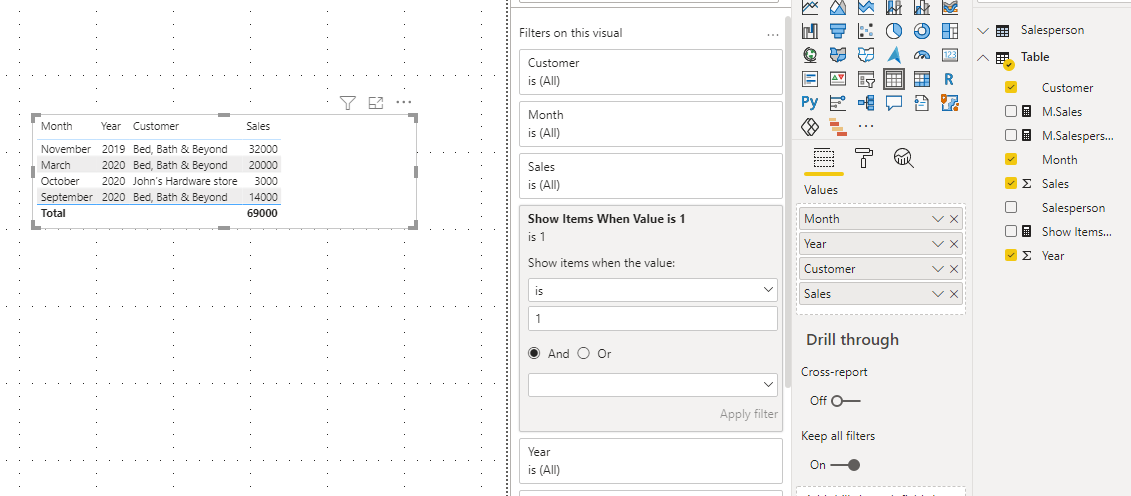Image resolution: width=1131 pixels, height=496 pixels.
Task: Select the Scatter chart visual
Action: tap(866, 31)
